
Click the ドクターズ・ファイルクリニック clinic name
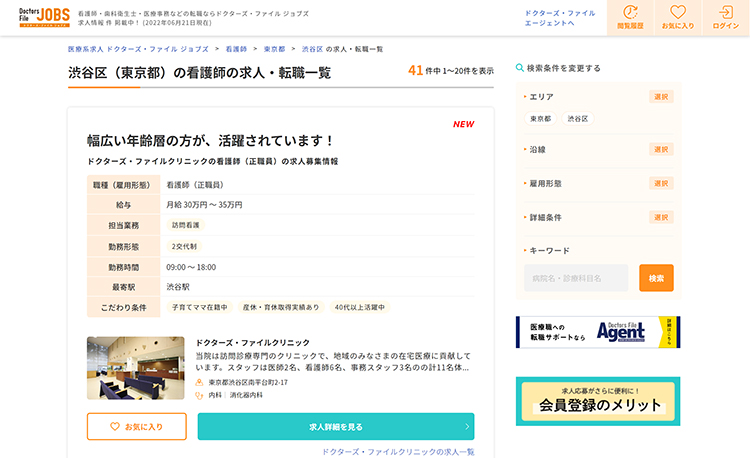[x=253, y=342]
